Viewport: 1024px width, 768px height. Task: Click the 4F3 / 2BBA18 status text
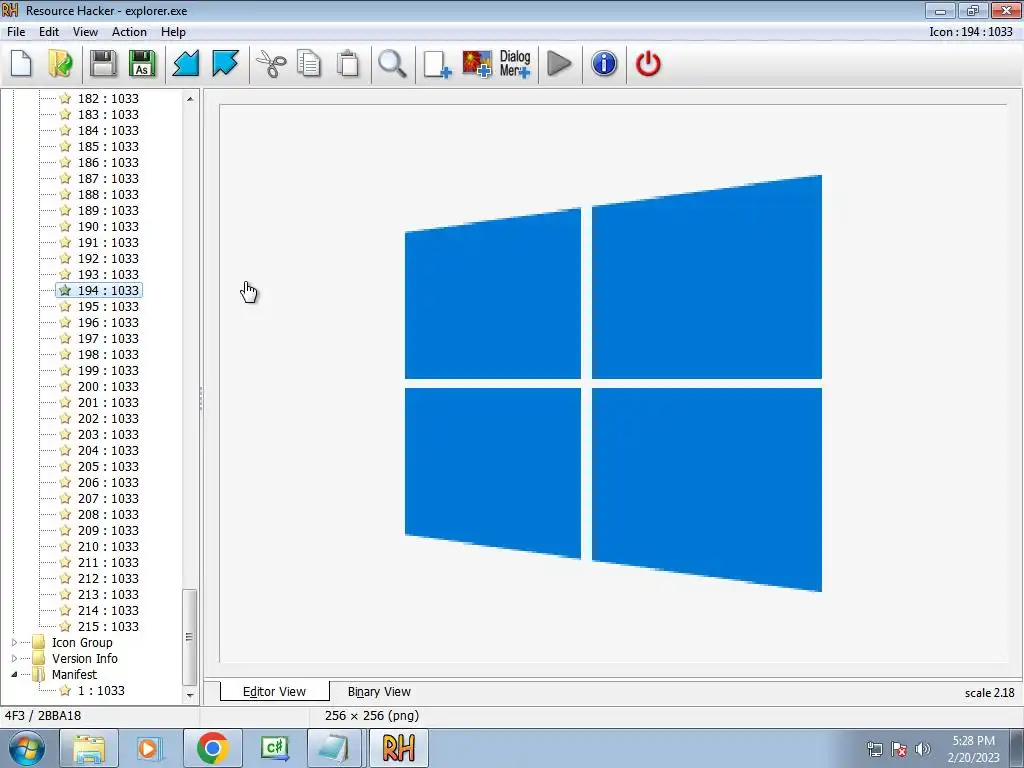coord(43,716)
